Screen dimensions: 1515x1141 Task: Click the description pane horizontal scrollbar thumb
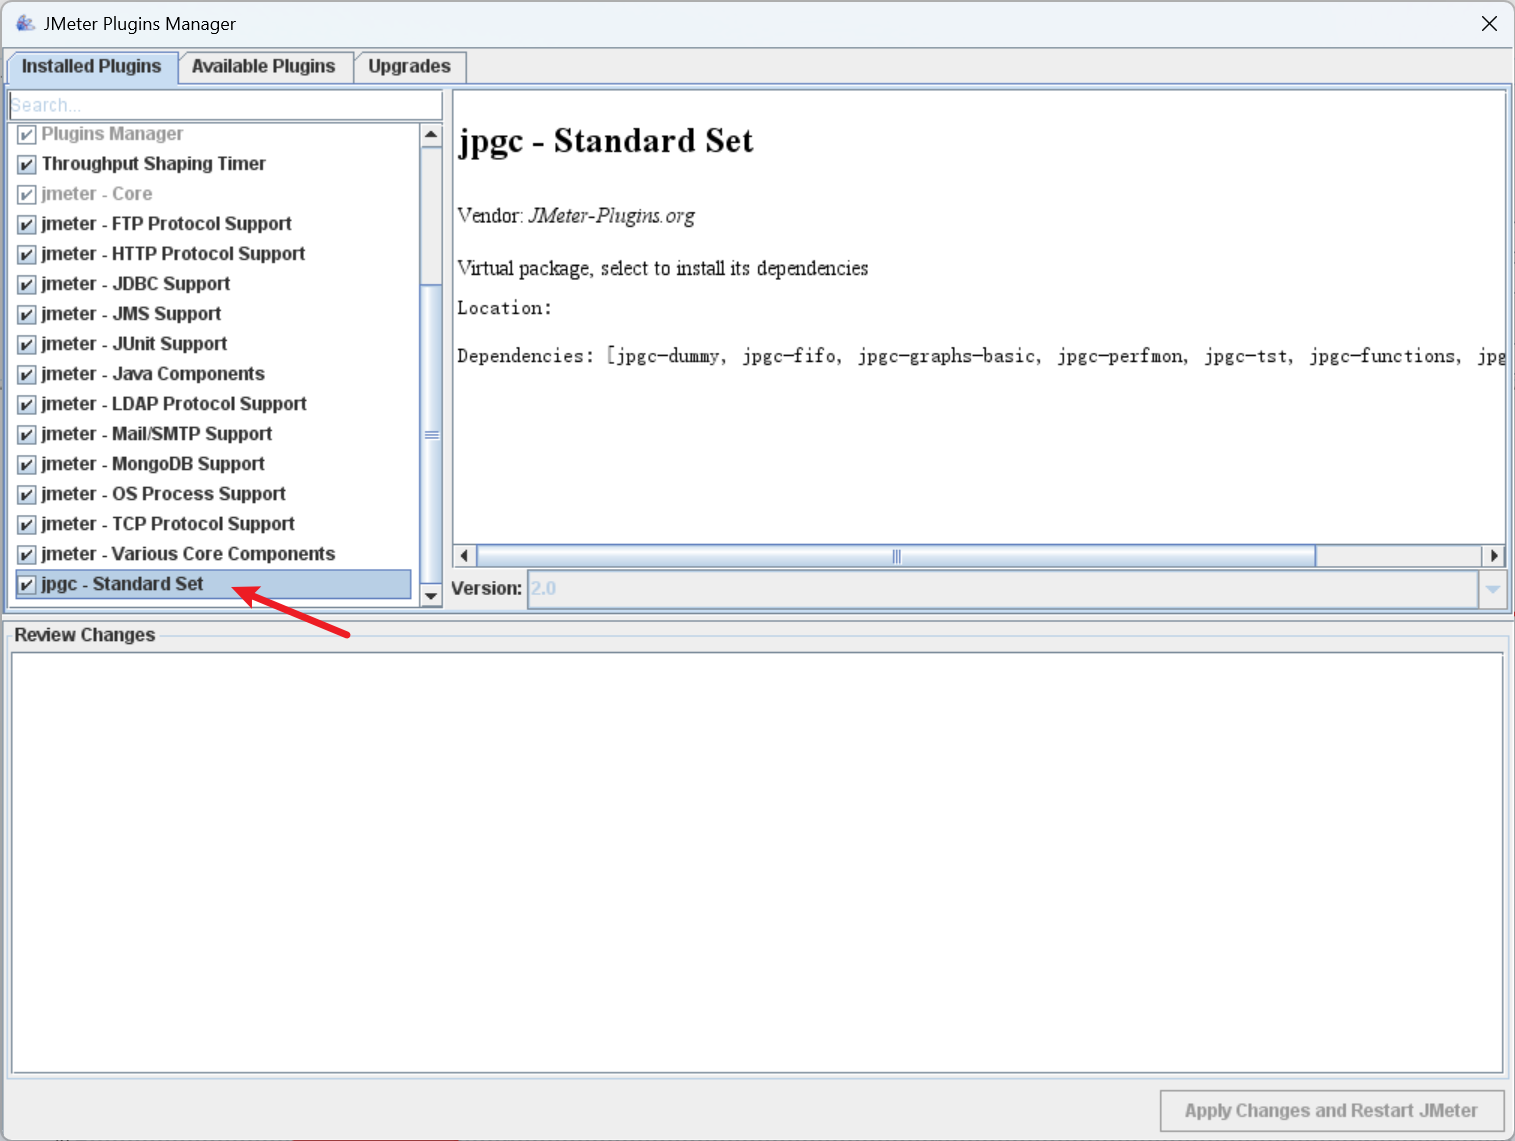point(896,556)
